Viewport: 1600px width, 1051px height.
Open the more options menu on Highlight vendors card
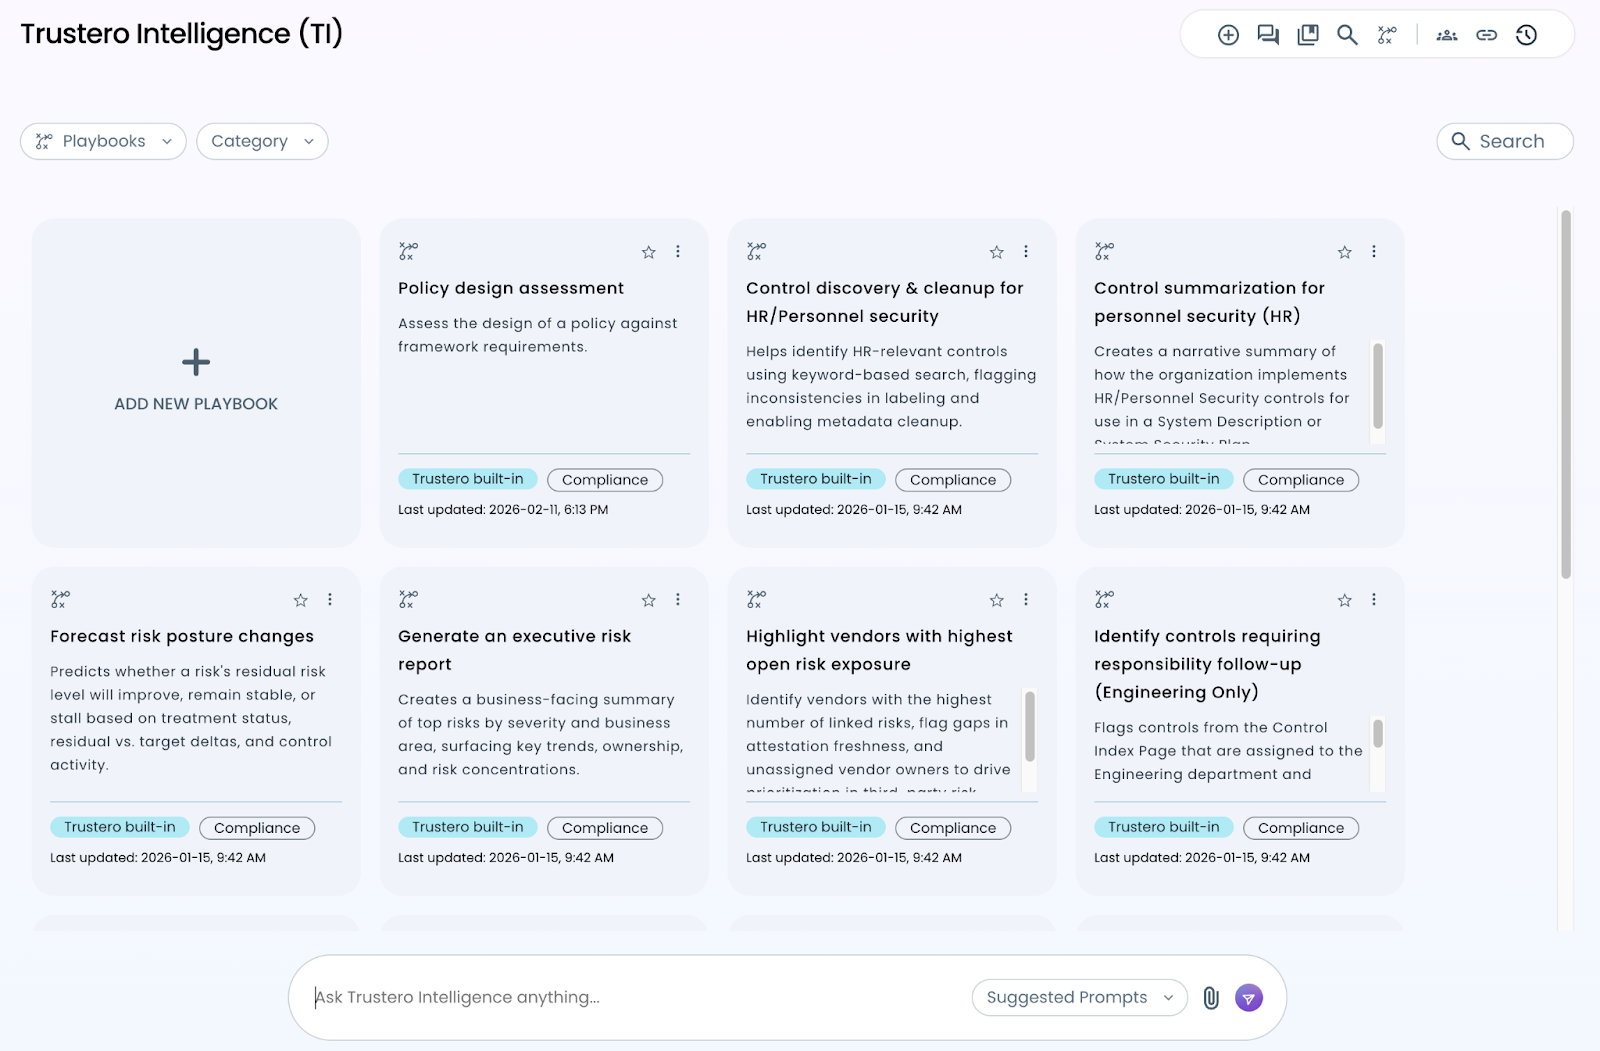pyautogui.click(x=1026, y=600)
